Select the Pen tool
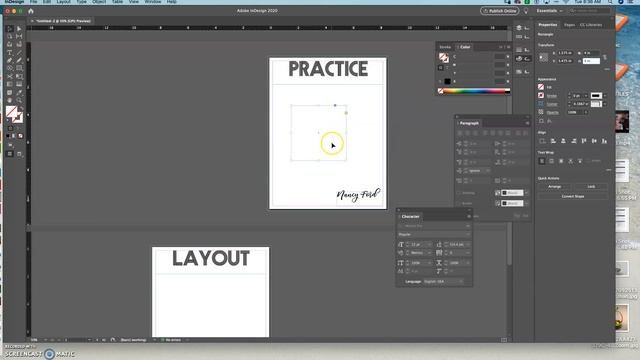The height and width of the screenshot is (360, 640). pyautogui.click(x=10, y=60)
